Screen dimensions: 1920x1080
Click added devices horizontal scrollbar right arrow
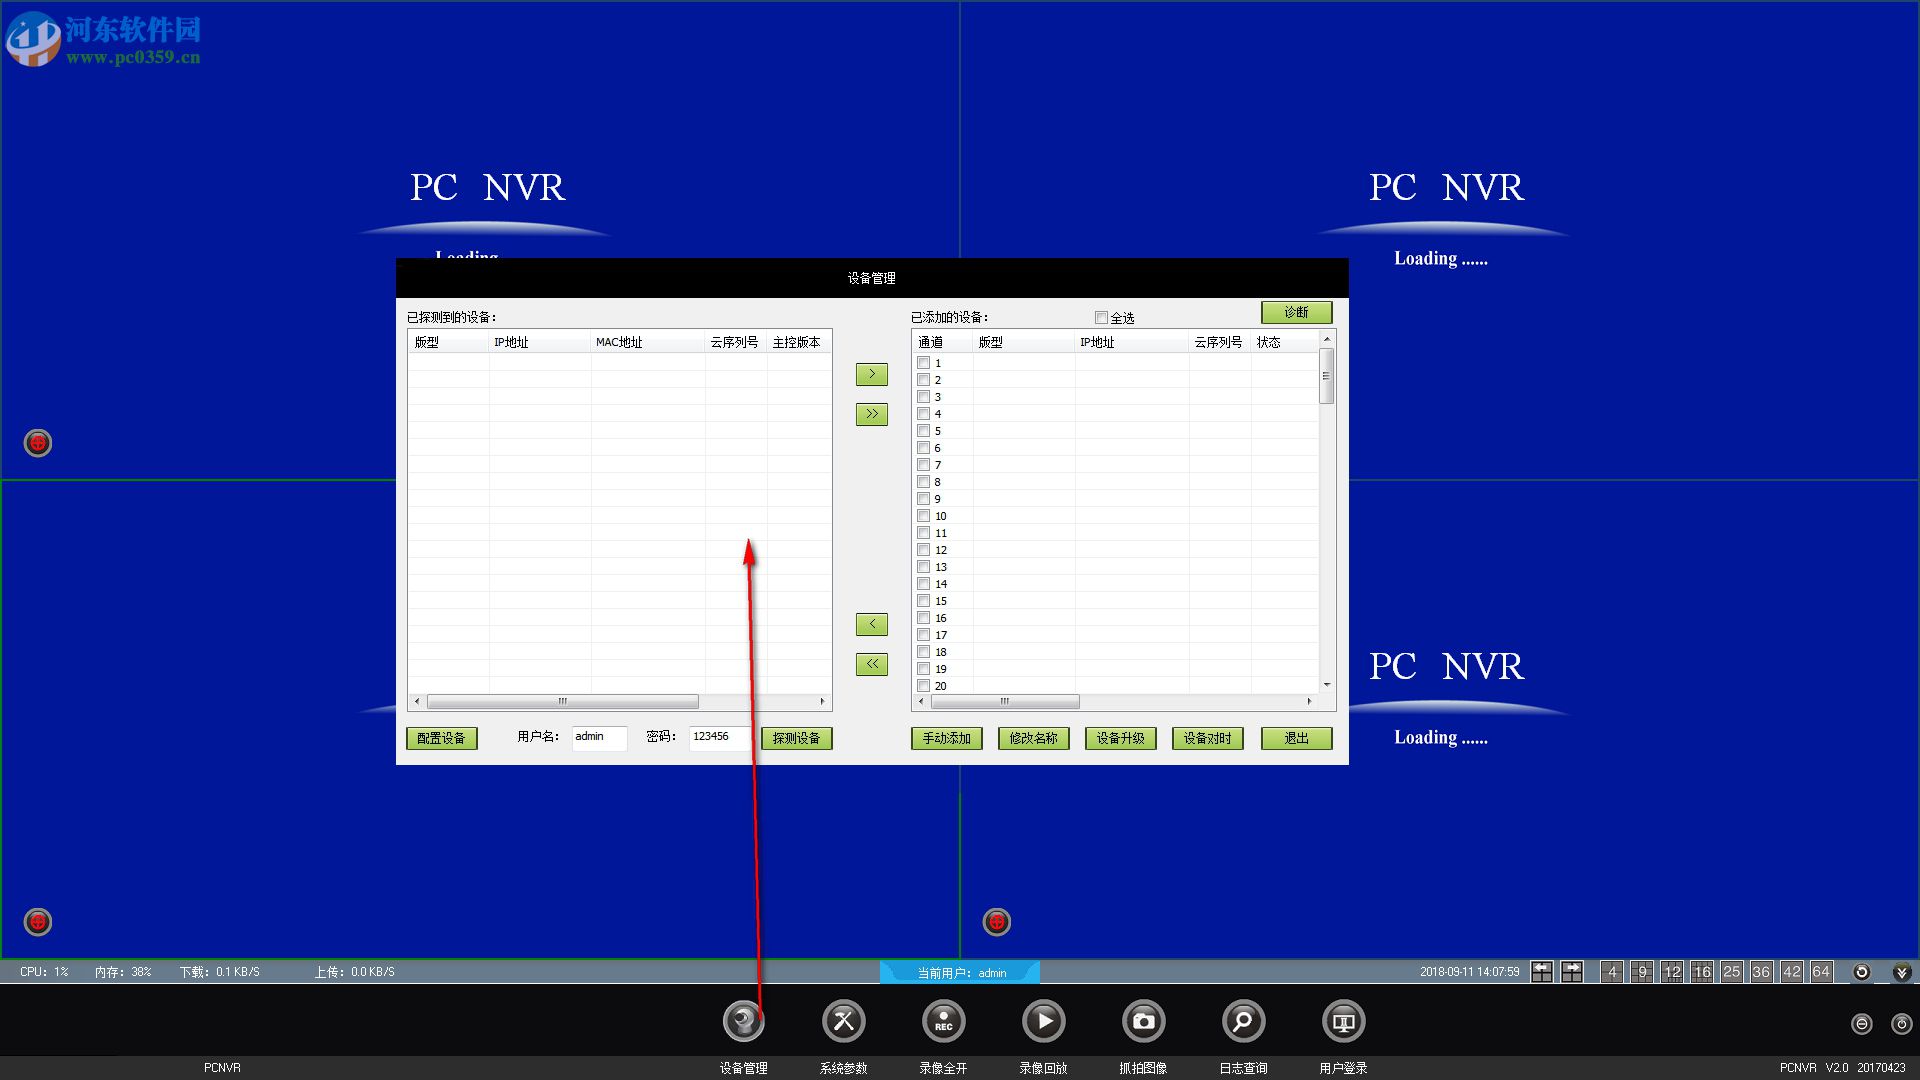coord(1309,701)
